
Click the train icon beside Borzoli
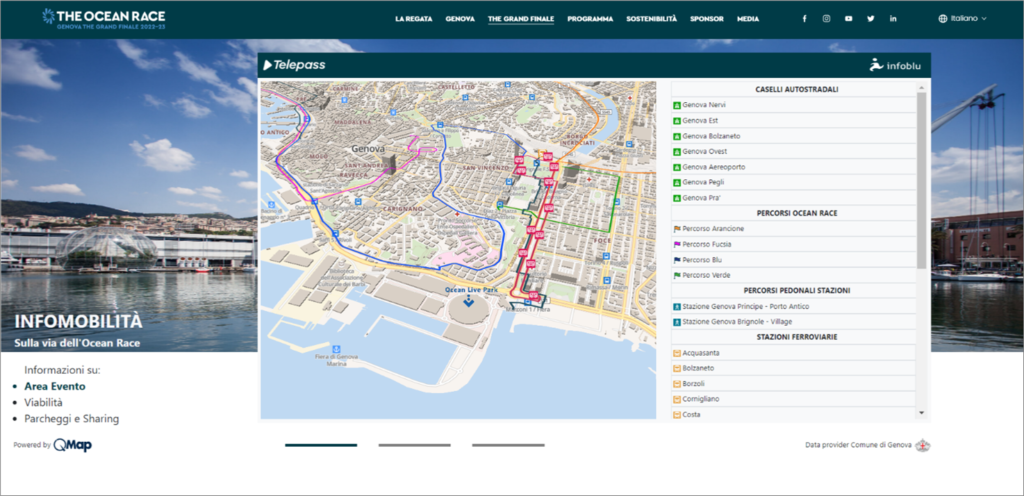pos(677,384)
